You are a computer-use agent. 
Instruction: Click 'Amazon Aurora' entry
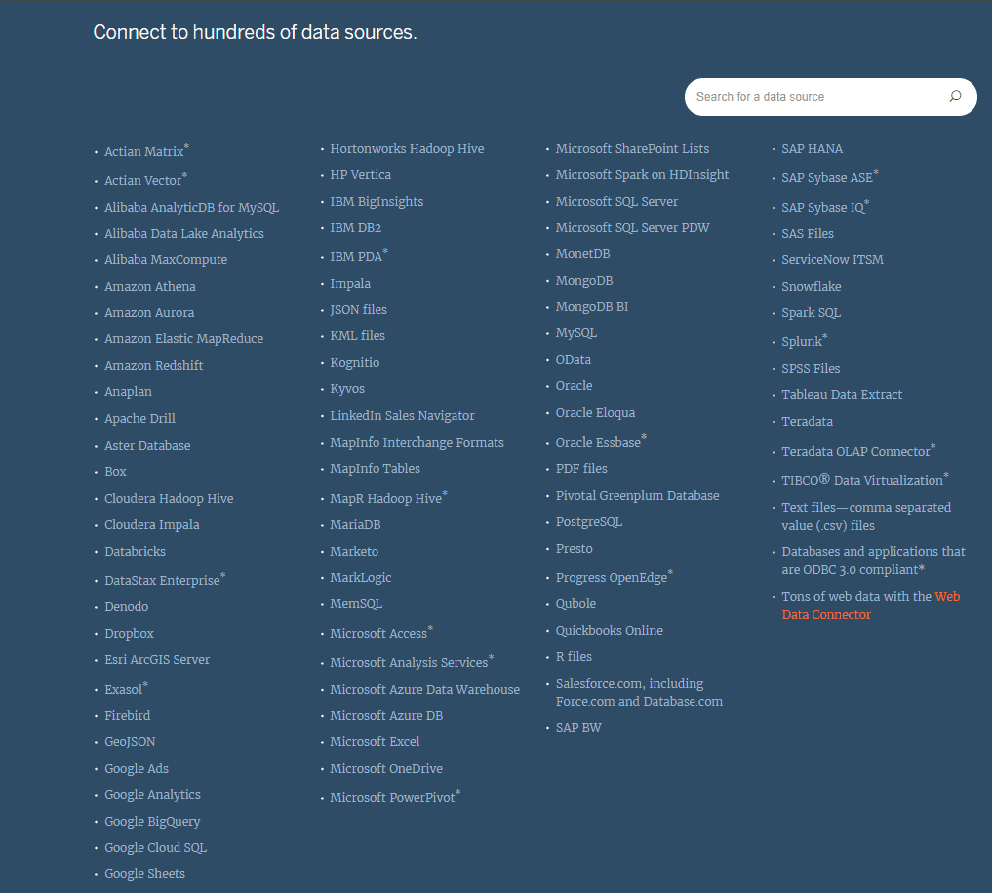149,312
